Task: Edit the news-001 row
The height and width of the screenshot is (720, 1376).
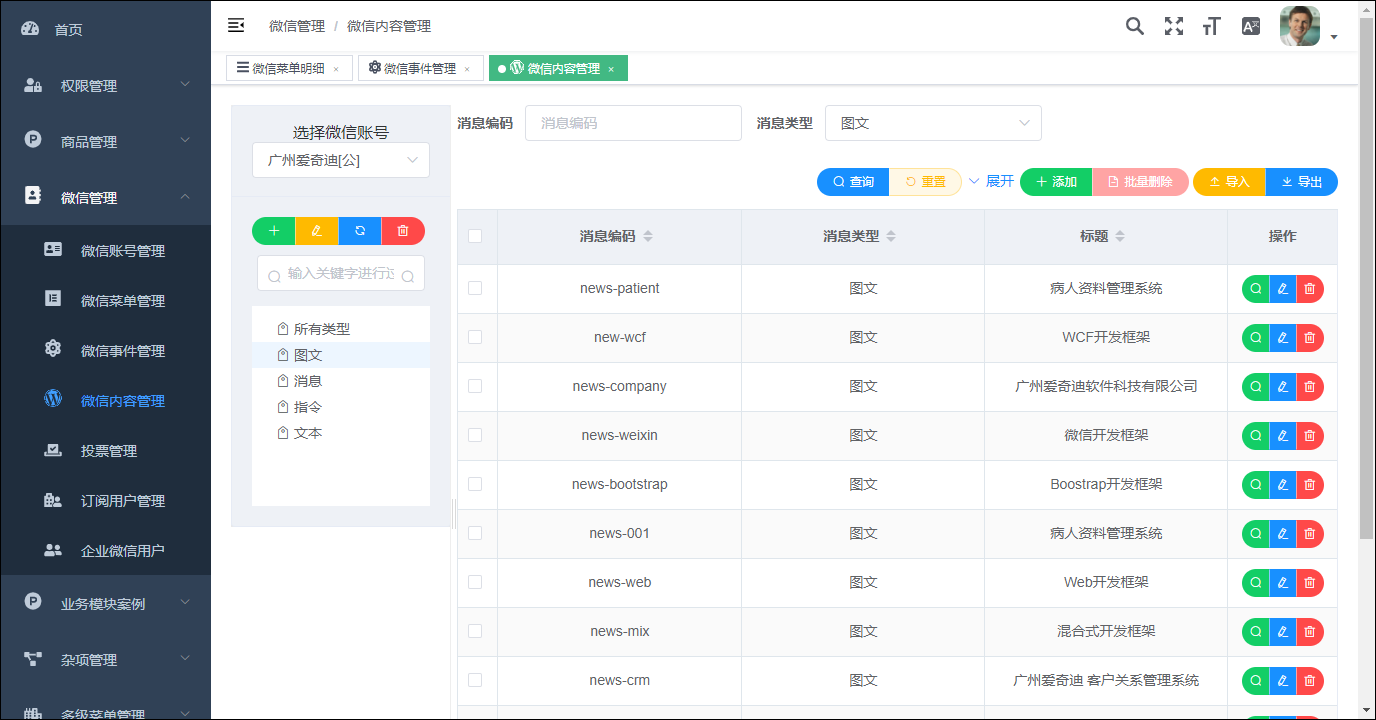Action: point(1283,534)
